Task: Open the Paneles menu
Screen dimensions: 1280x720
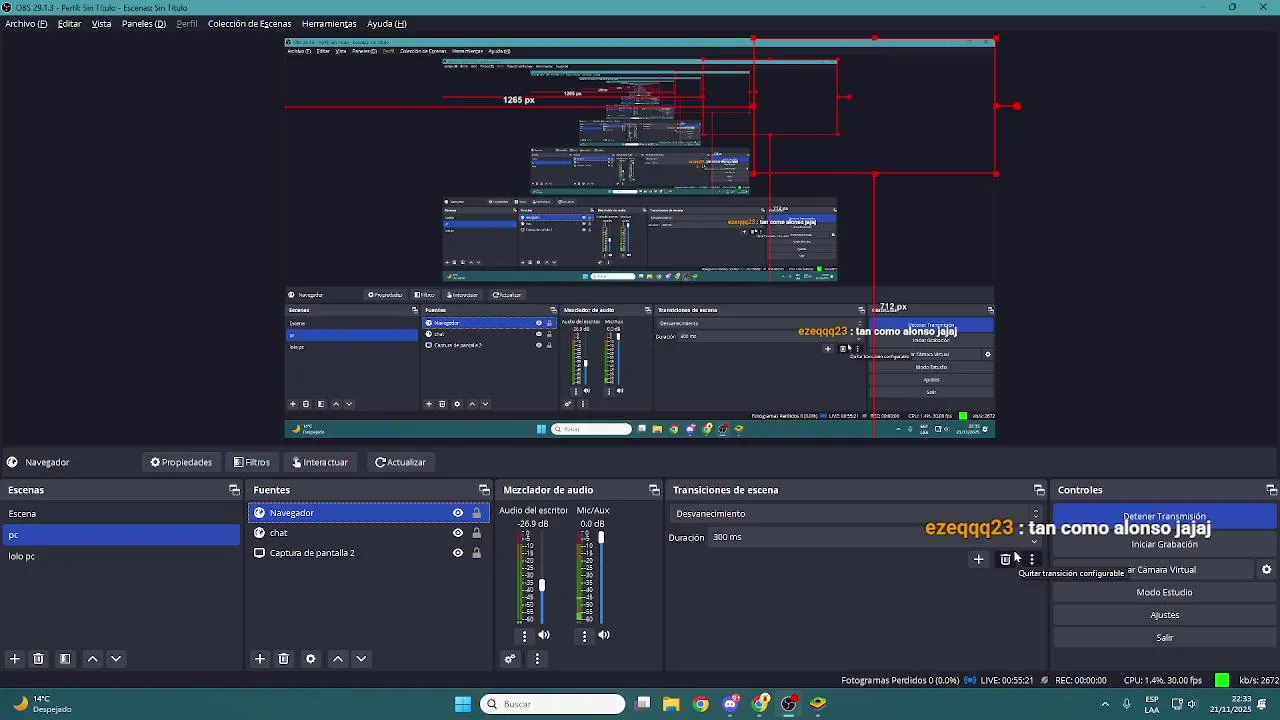Action: click(144, 24)
